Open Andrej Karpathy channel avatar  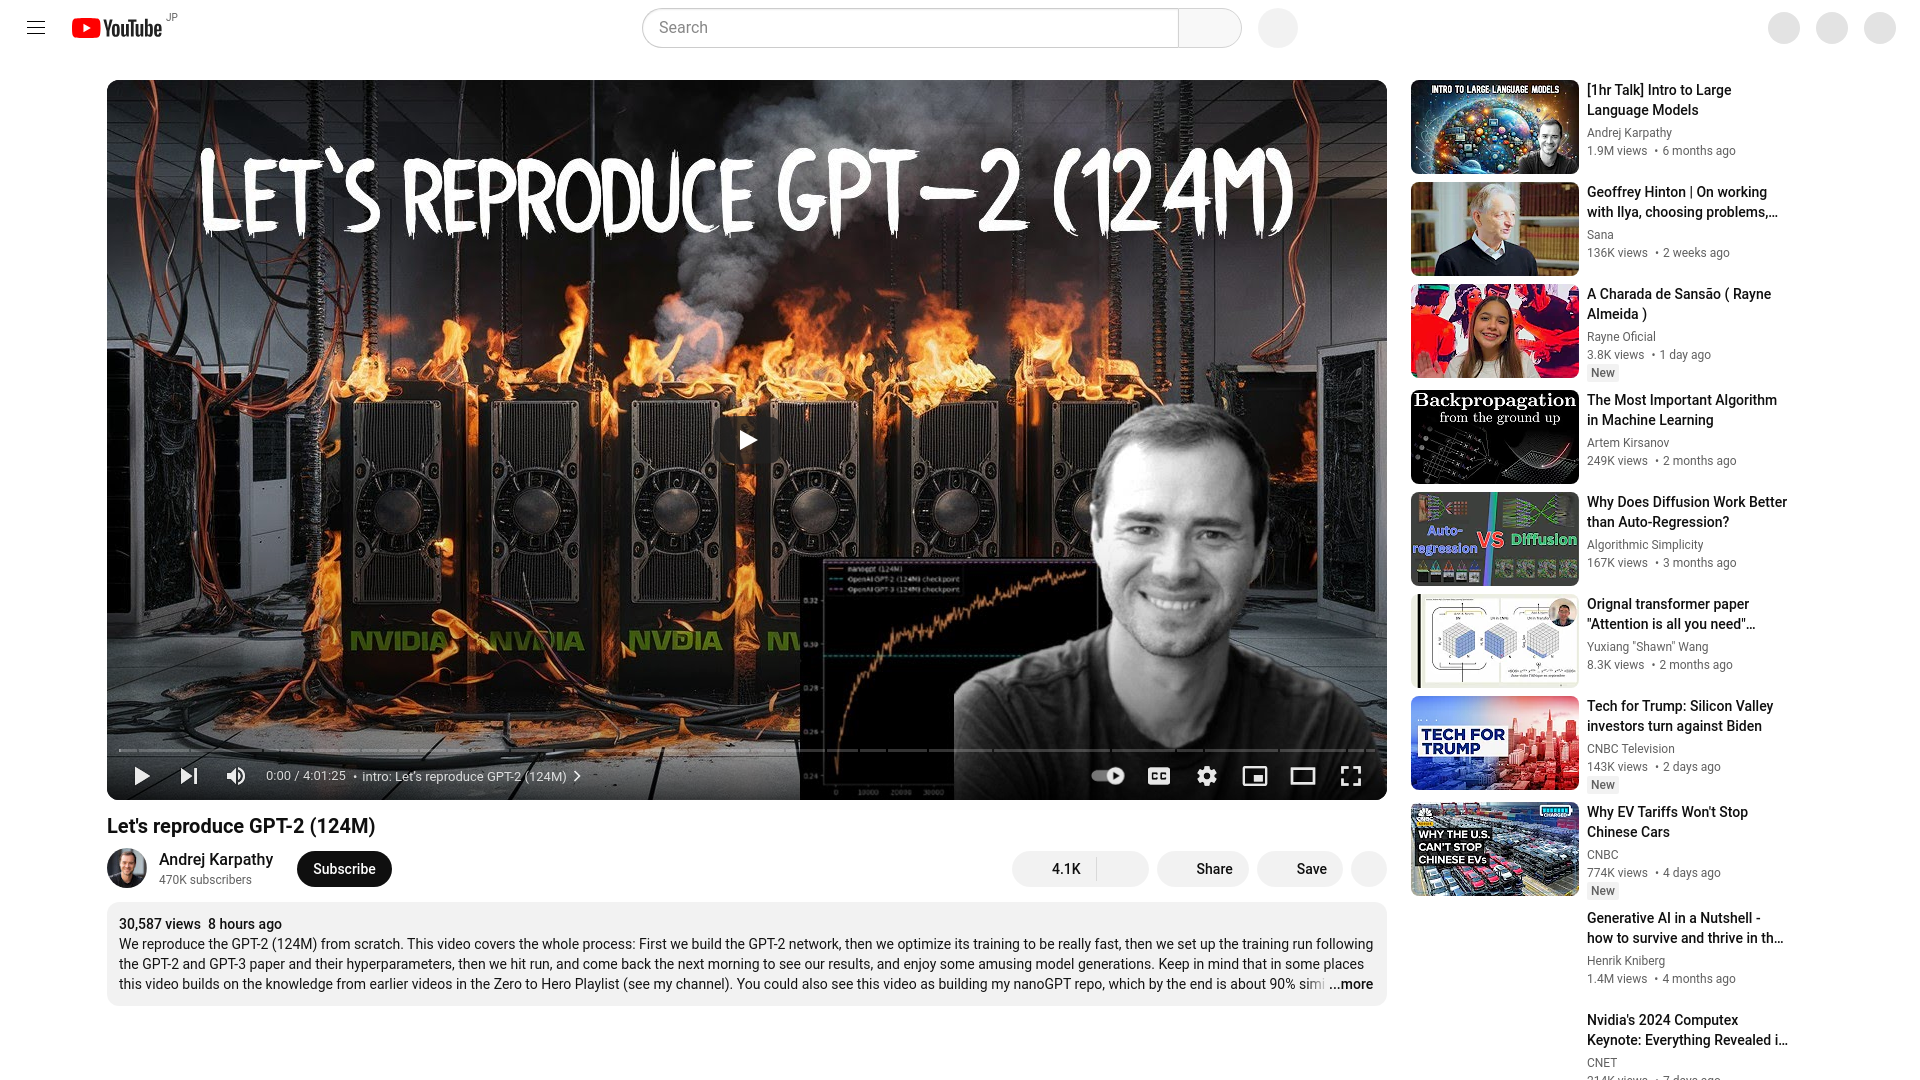tap(127, 868)
